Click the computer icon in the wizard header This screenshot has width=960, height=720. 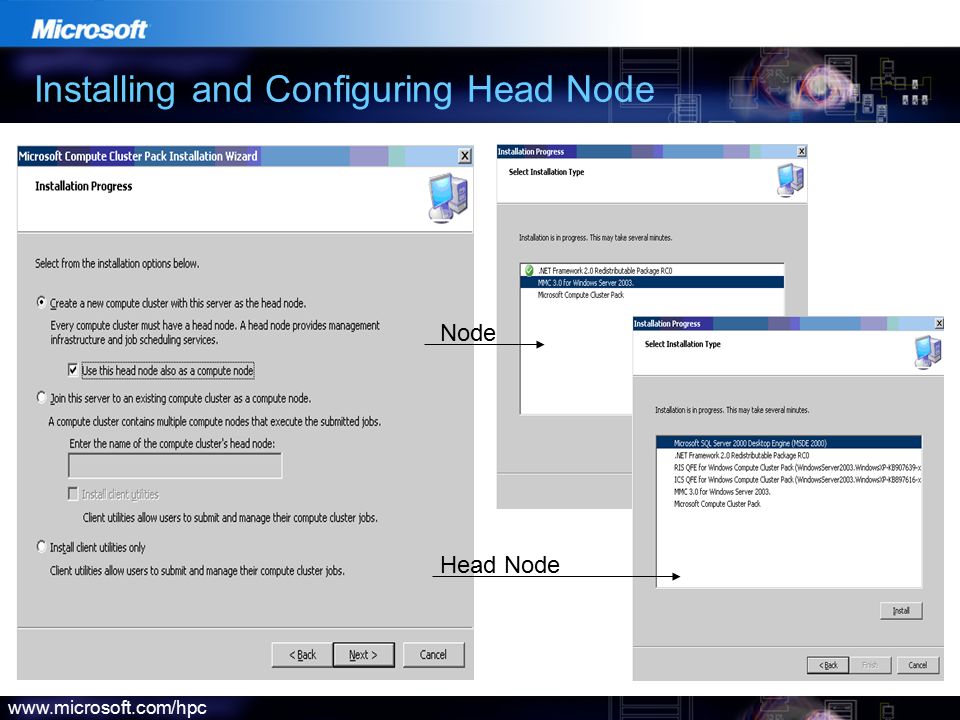point(448,198)
